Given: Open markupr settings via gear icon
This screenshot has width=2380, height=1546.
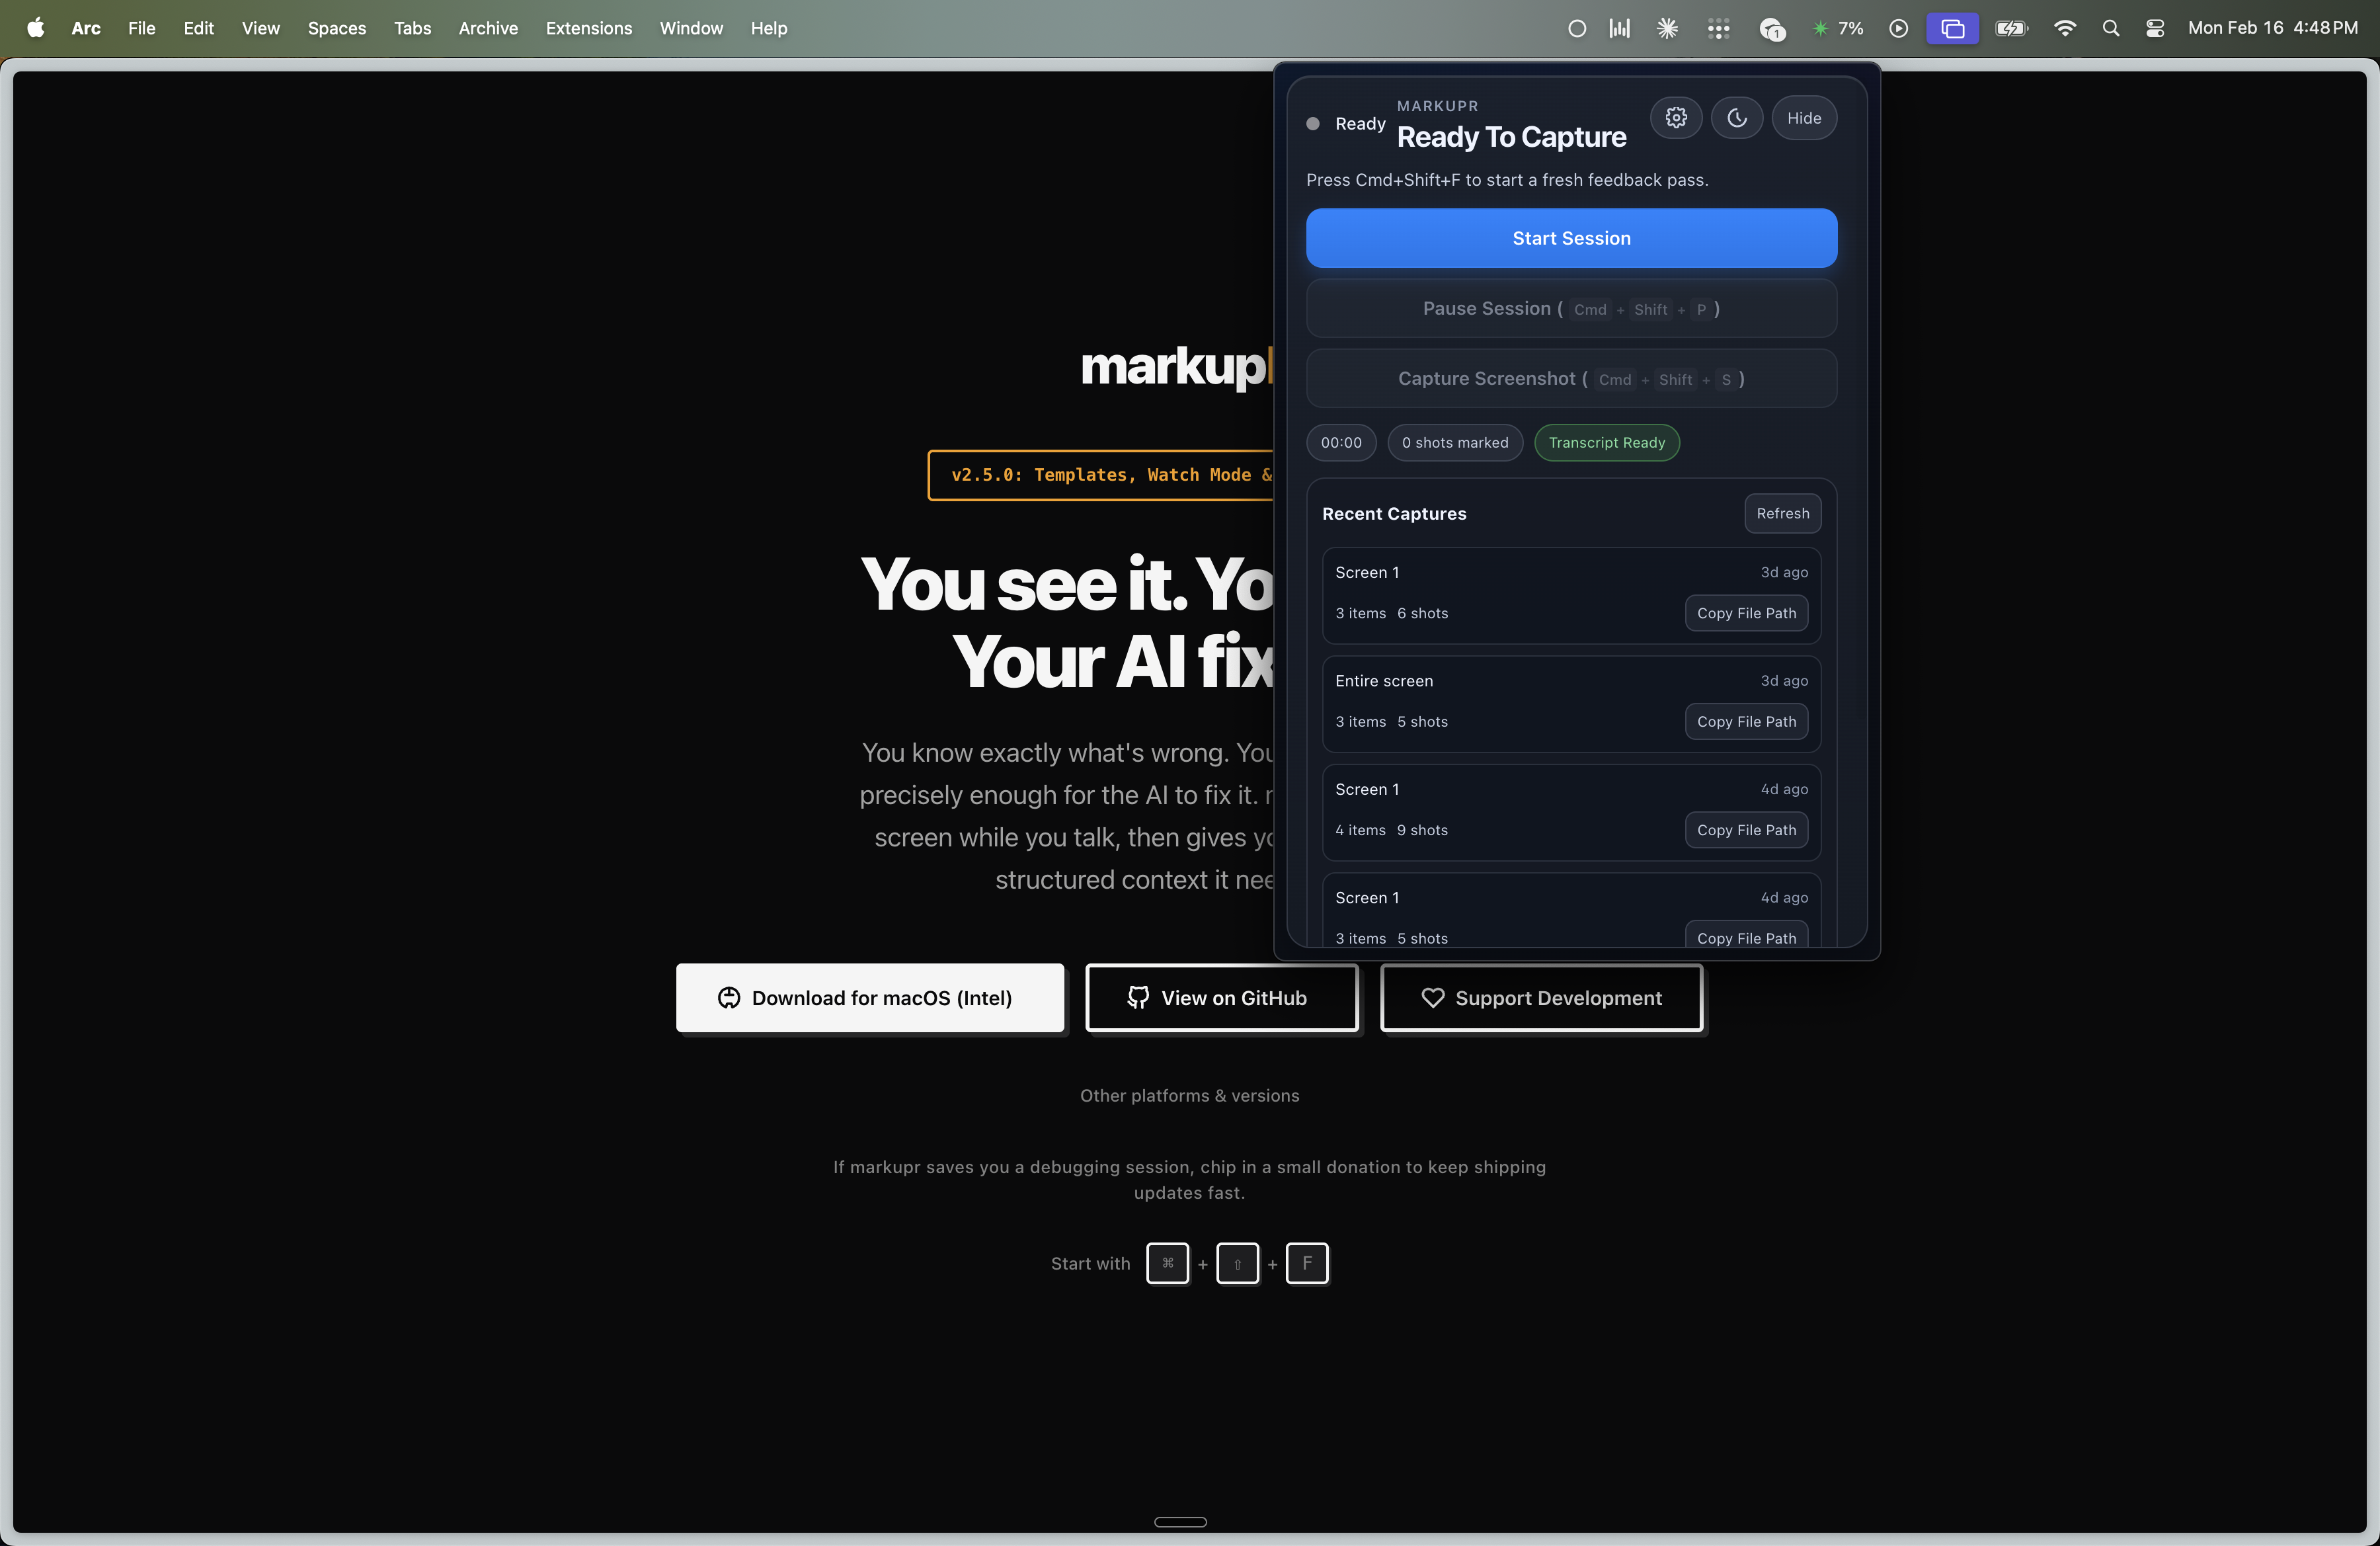Looking at the screenshot, I should (1675, 117).
